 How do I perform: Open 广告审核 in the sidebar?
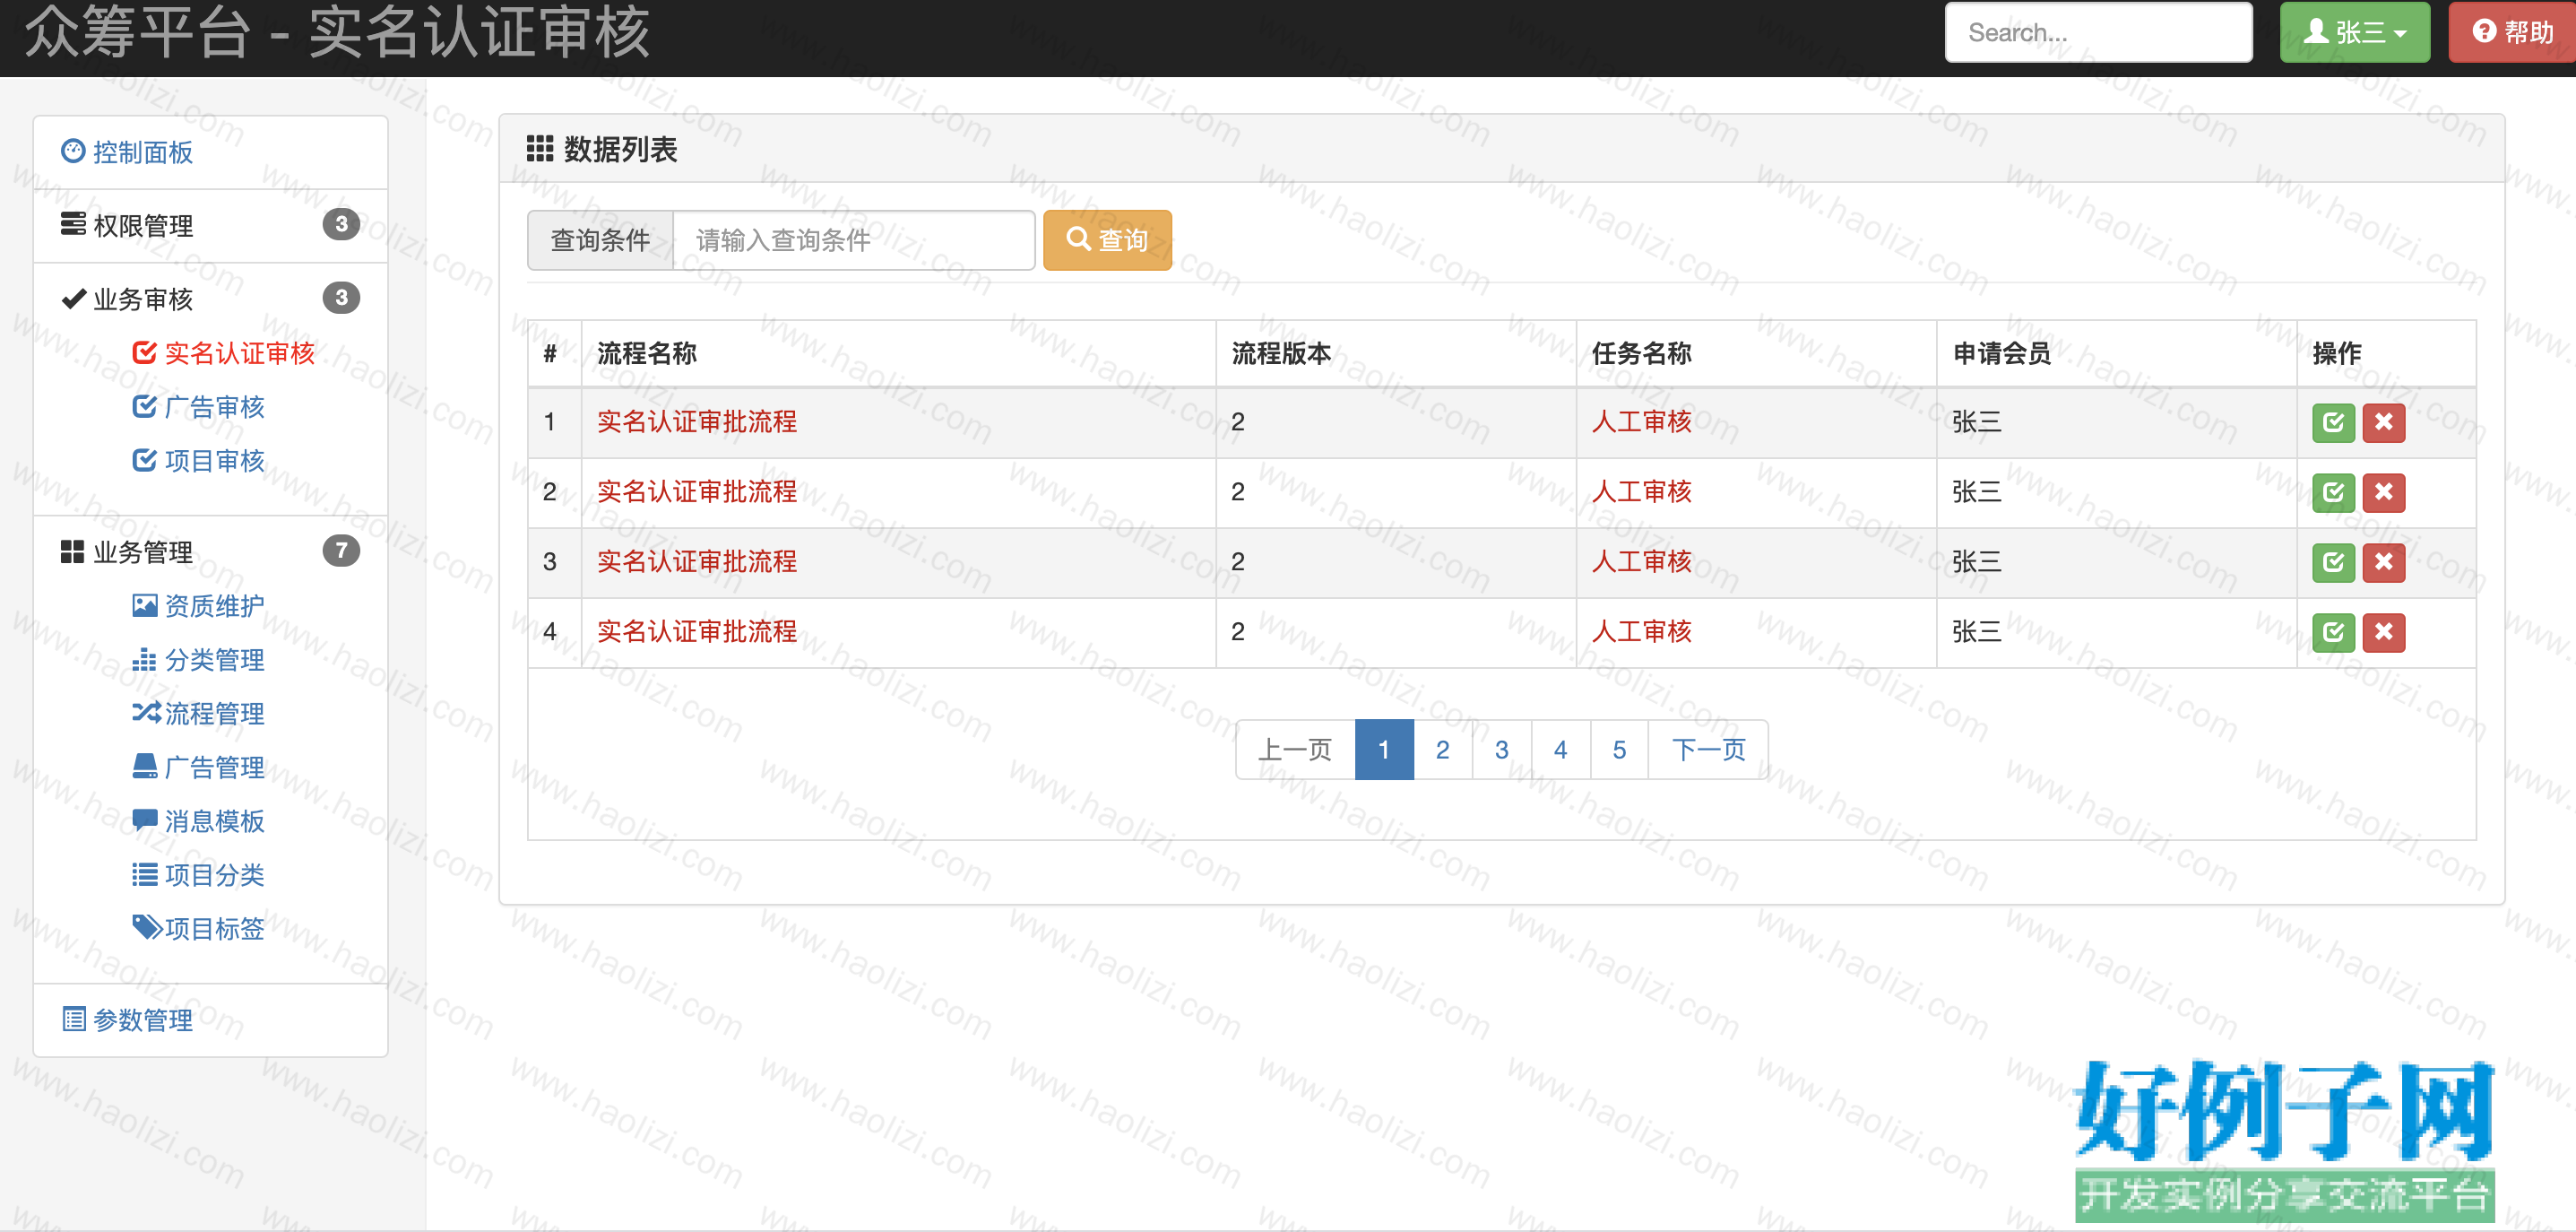click(199, 407)
